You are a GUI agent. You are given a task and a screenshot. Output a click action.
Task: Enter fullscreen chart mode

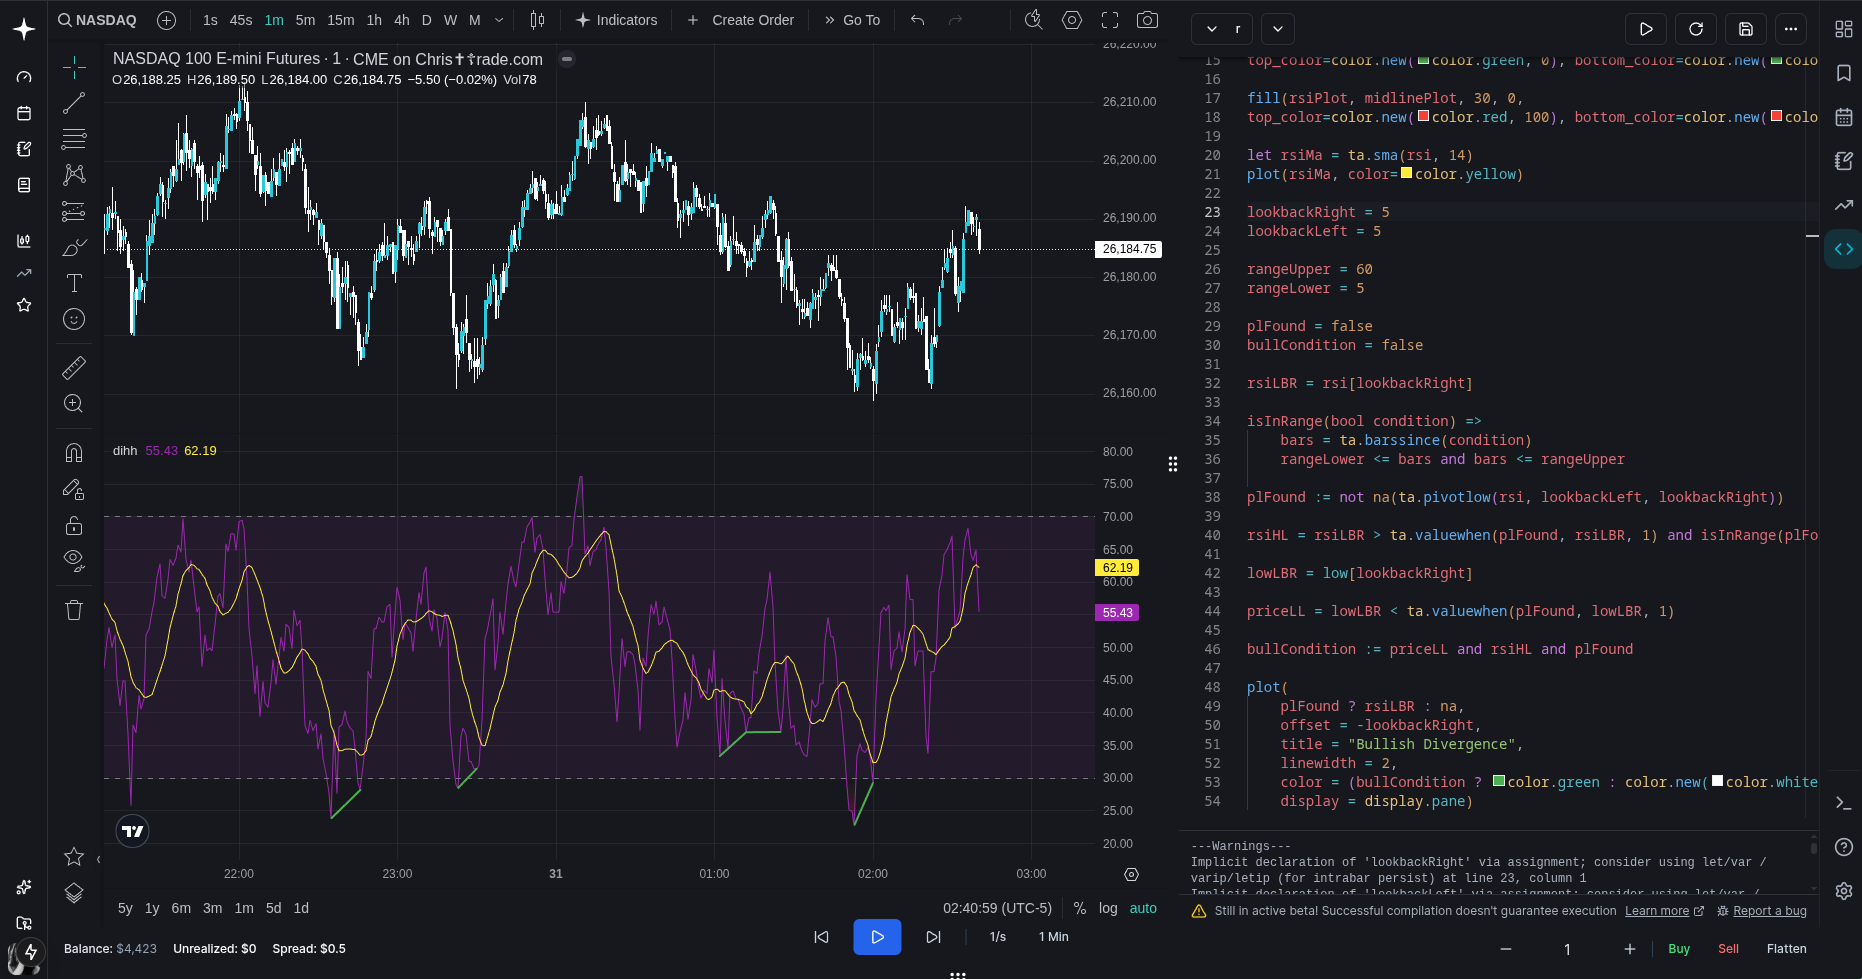coord(1110,20)
